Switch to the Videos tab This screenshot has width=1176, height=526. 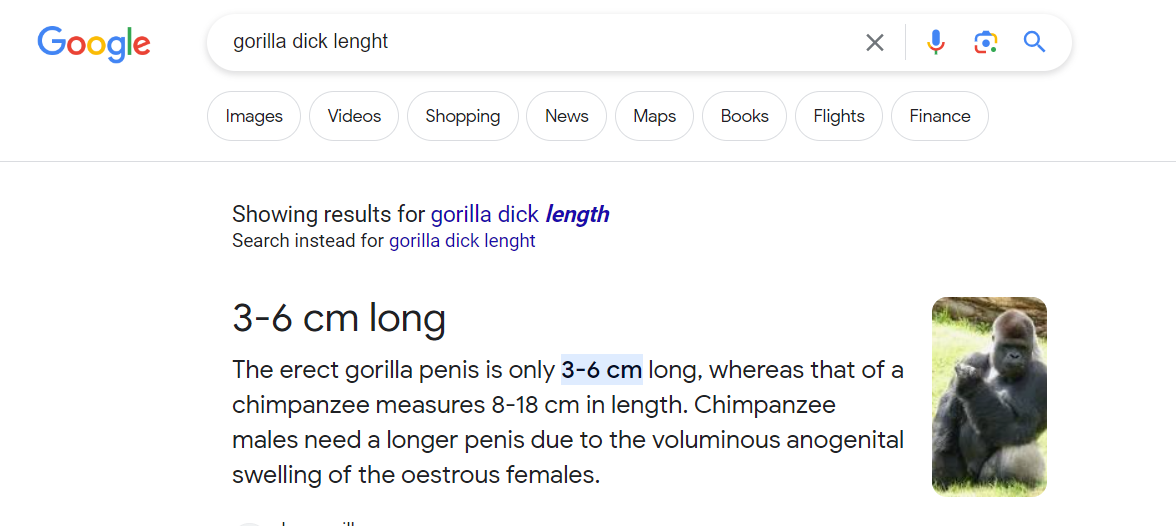point(354,116)
